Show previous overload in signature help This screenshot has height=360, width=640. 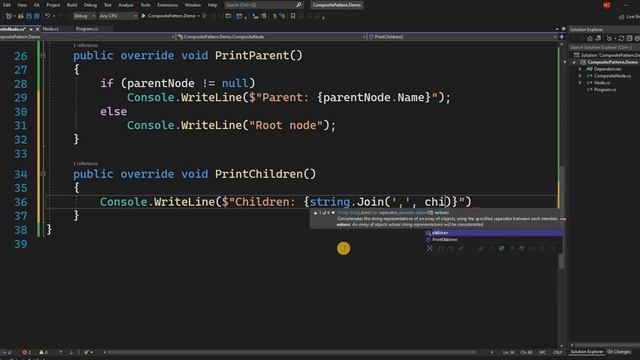pyautogui.click(x=315, y=213)
